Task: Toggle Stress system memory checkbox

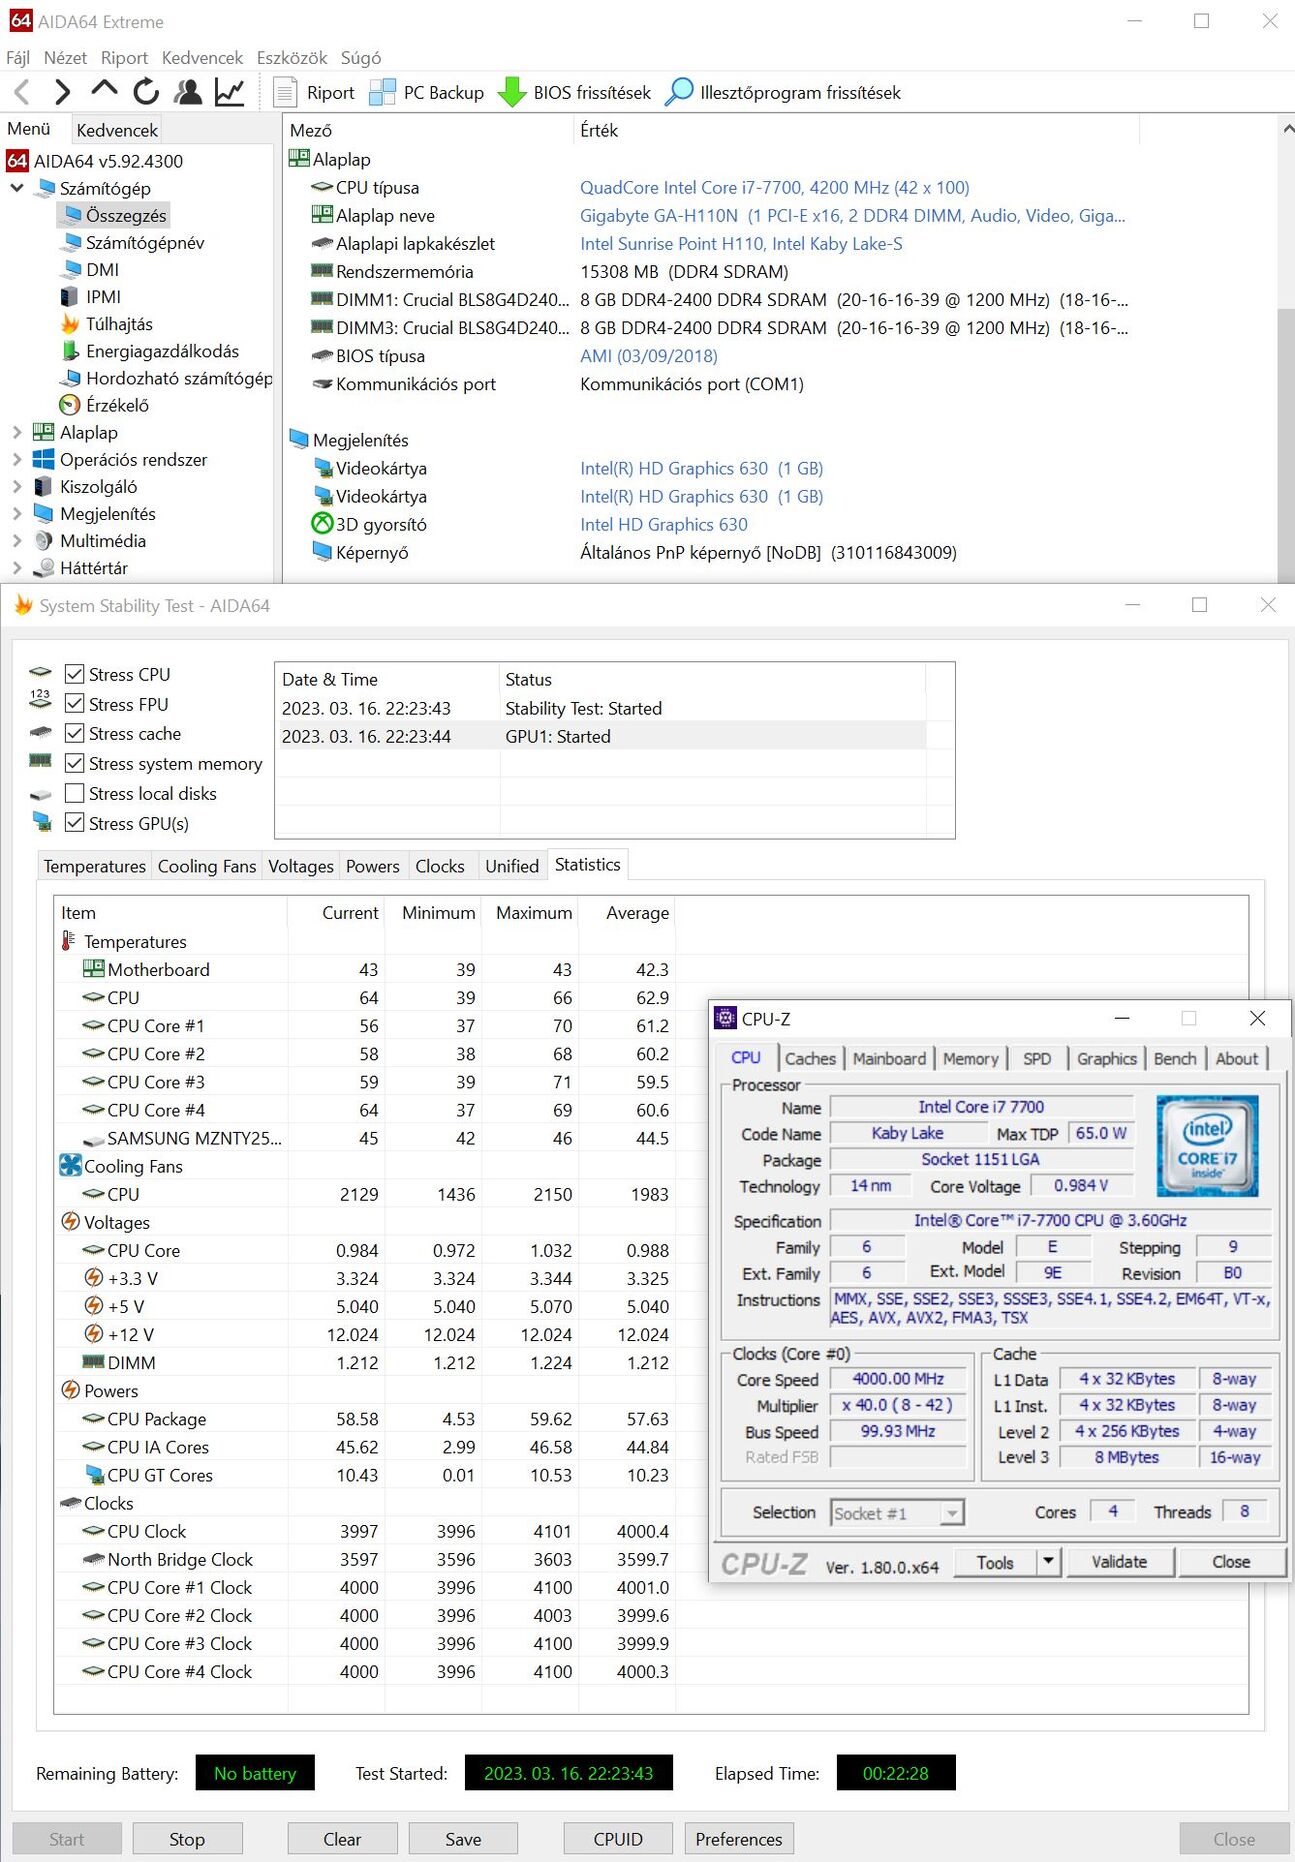Action: click(x=74, y=763)
